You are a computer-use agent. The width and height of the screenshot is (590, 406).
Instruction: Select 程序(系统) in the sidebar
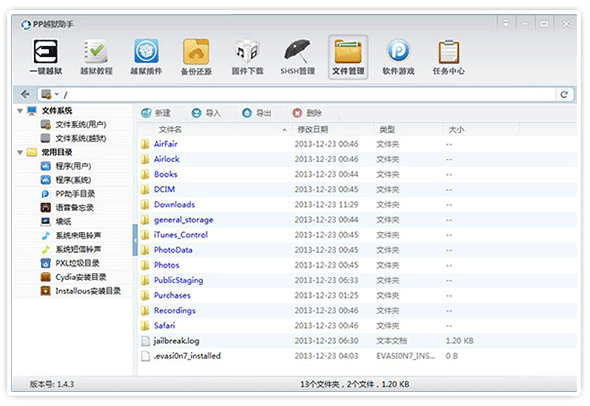66,180
